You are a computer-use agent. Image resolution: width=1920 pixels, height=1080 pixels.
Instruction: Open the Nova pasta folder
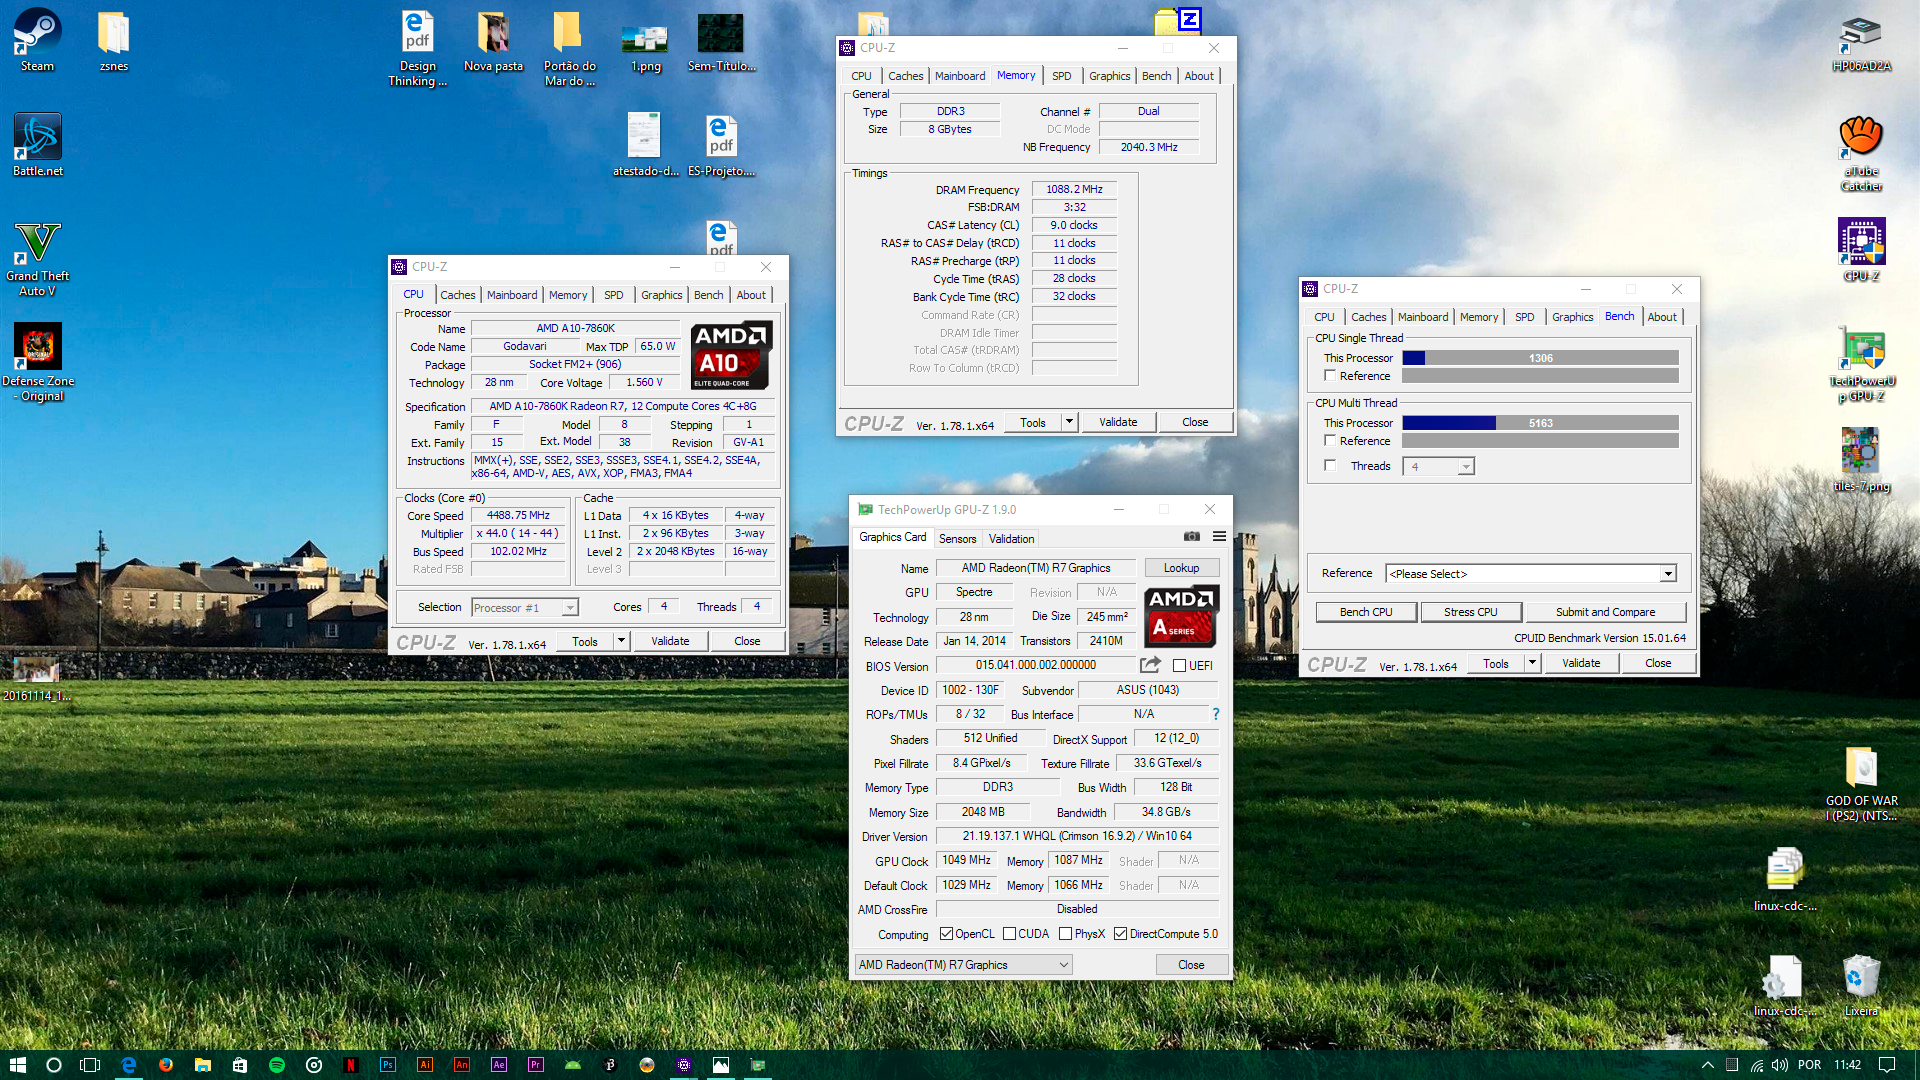coord(493,40)
